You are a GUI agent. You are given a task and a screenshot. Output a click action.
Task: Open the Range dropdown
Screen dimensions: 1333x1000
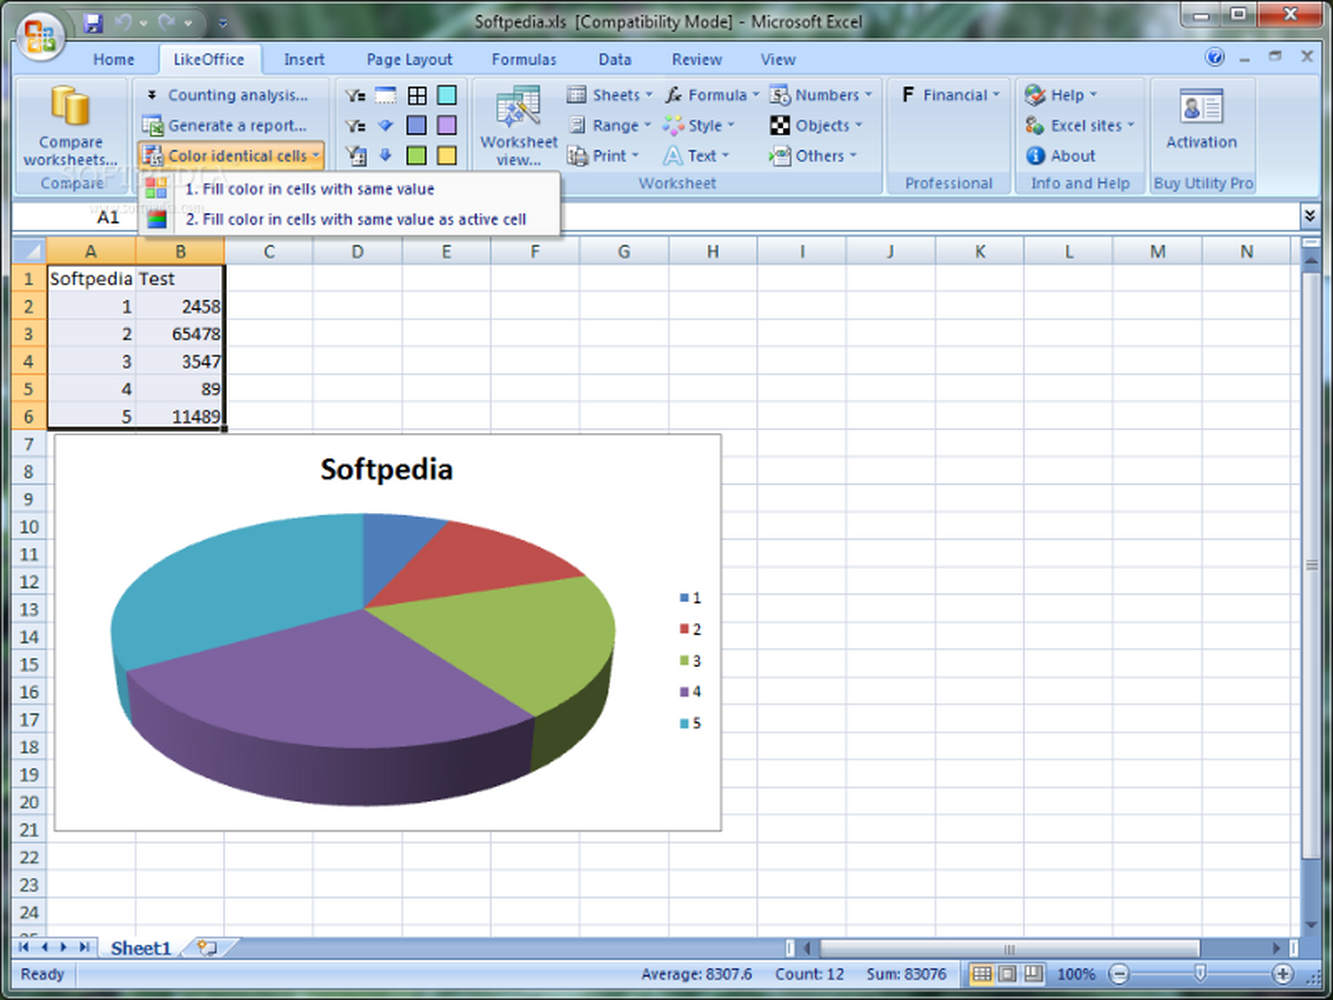pyautogui.click(x=610, y=125)
